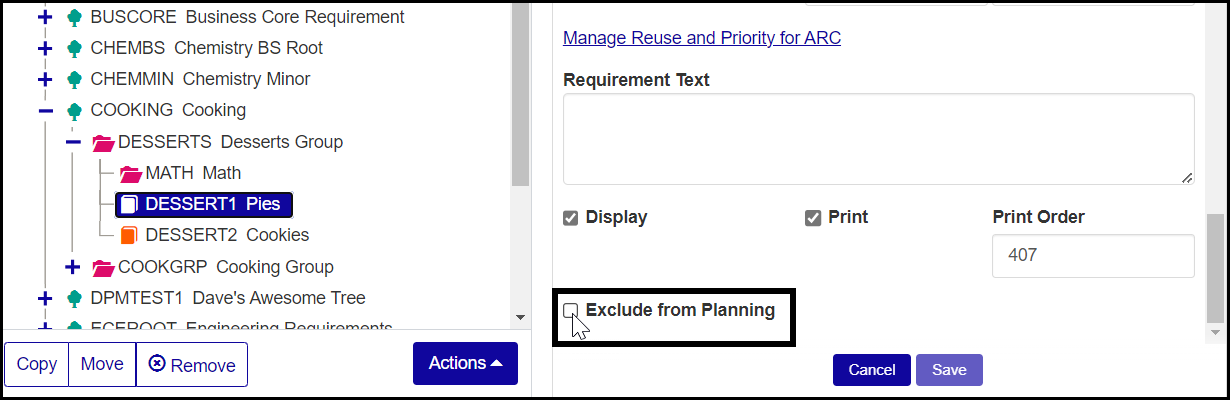Click the COOKGRP folder icon
The width and height of the screenshot is (1230, 400).
[x=103, y=267]
